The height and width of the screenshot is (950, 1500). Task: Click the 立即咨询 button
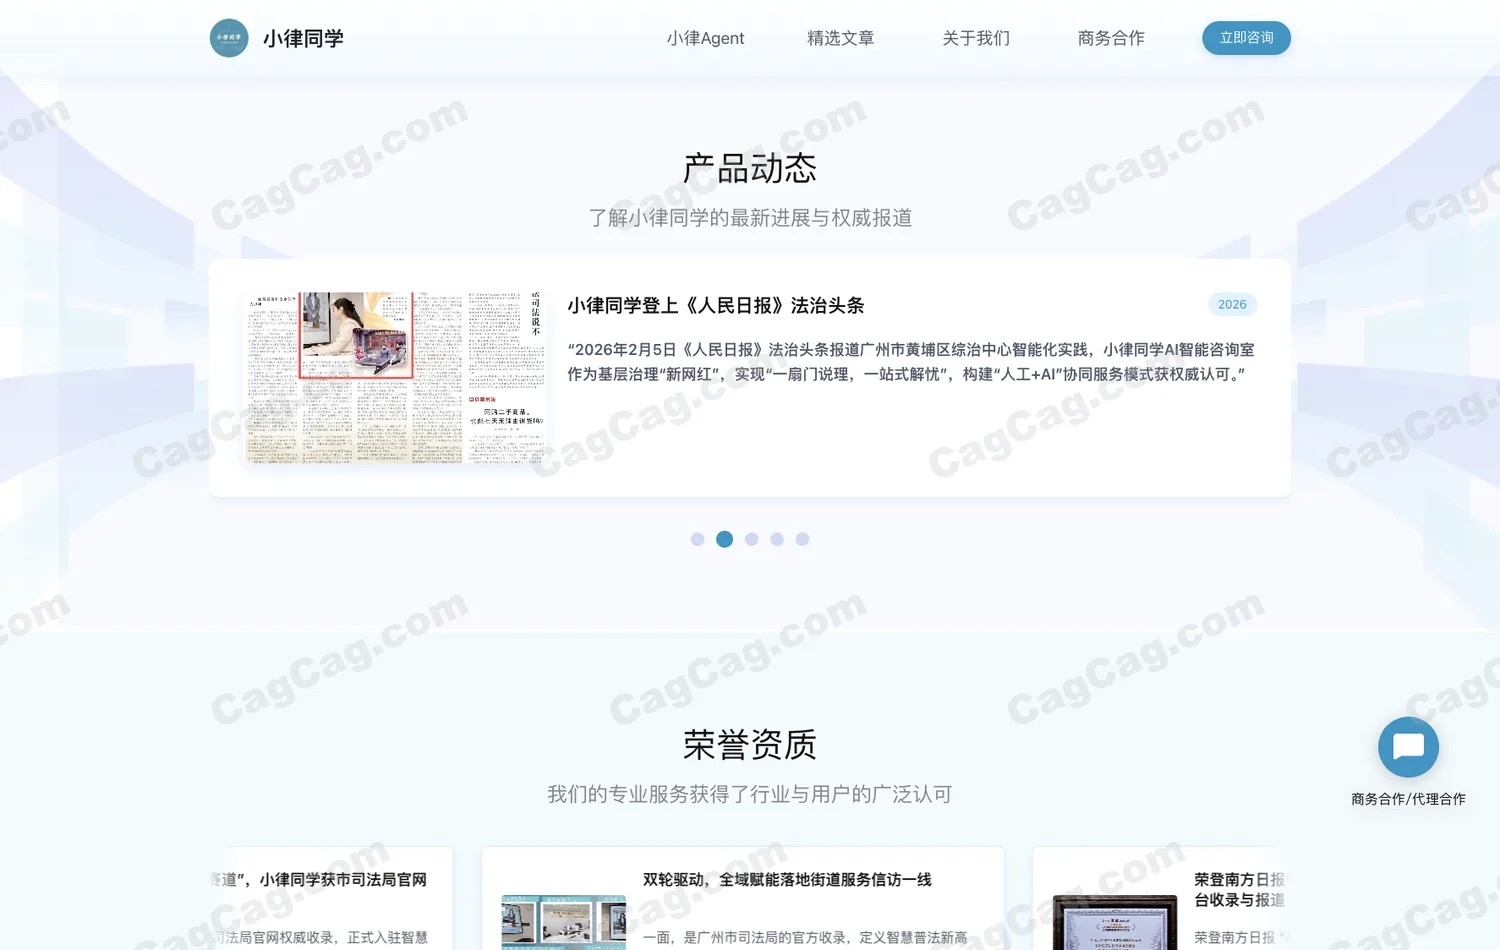[x=1246, y=38]
